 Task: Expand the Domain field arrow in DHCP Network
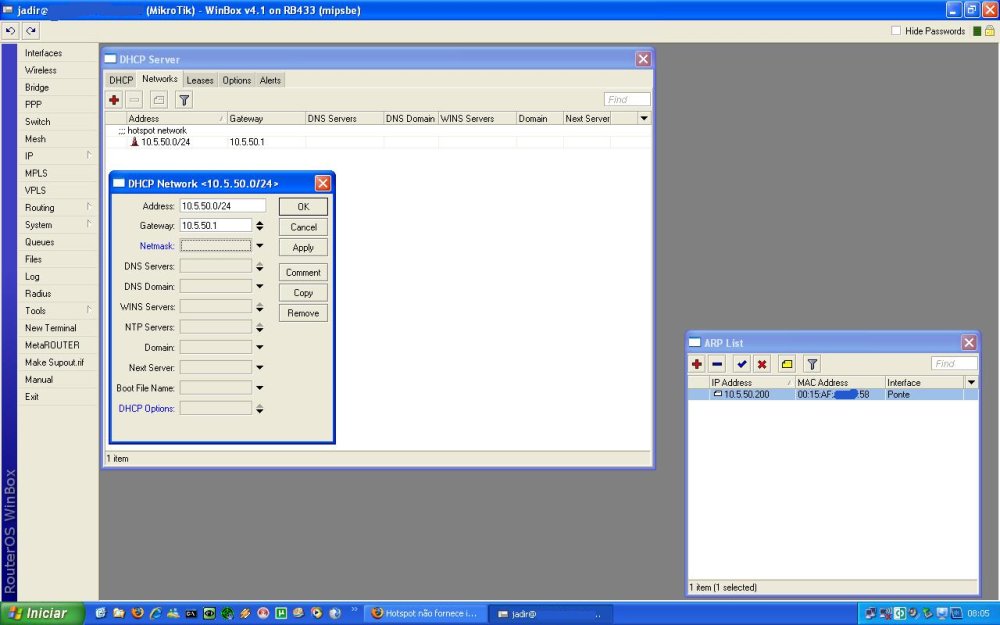(260, 348)
